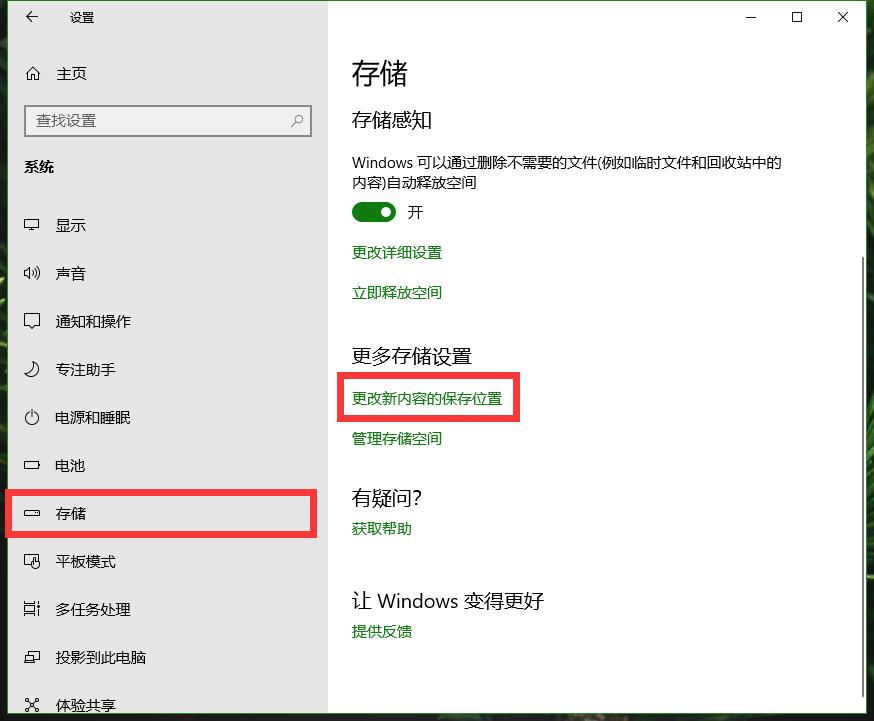This screenshot has height=721, width=874.
Task: Click the back arrow
Action: (30, 17)
